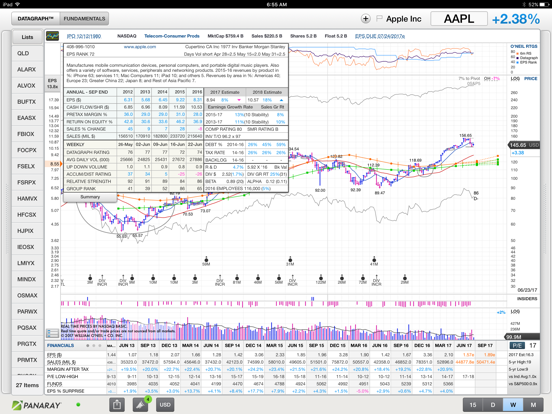552x414 pixels.
Task: Select IEOSX in the symbol list
Action: click(27, 247)
